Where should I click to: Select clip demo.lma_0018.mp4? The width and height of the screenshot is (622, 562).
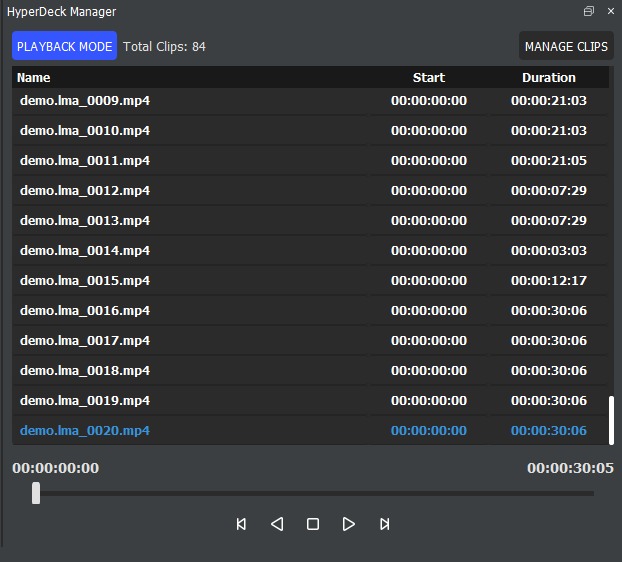point(310,370)
